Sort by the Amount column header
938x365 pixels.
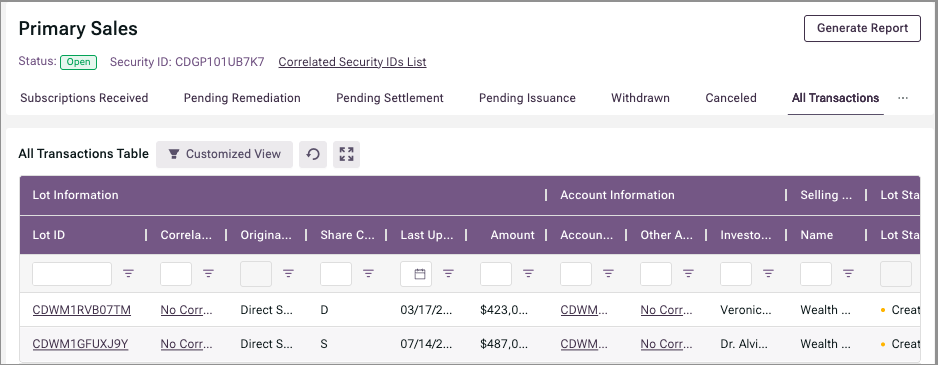512,235
